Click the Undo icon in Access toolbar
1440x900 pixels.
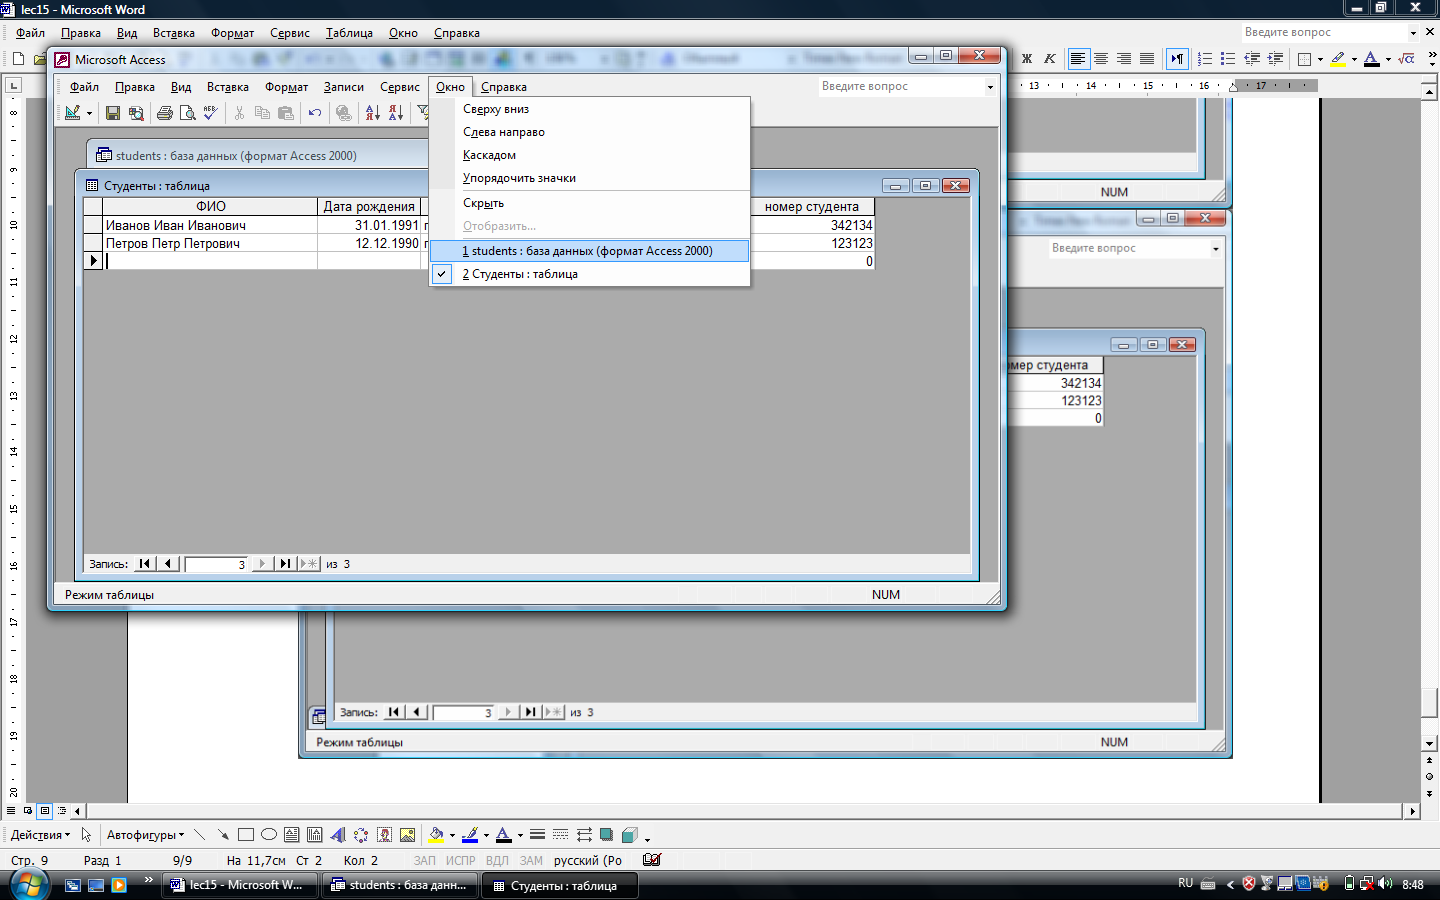[315, 113]
